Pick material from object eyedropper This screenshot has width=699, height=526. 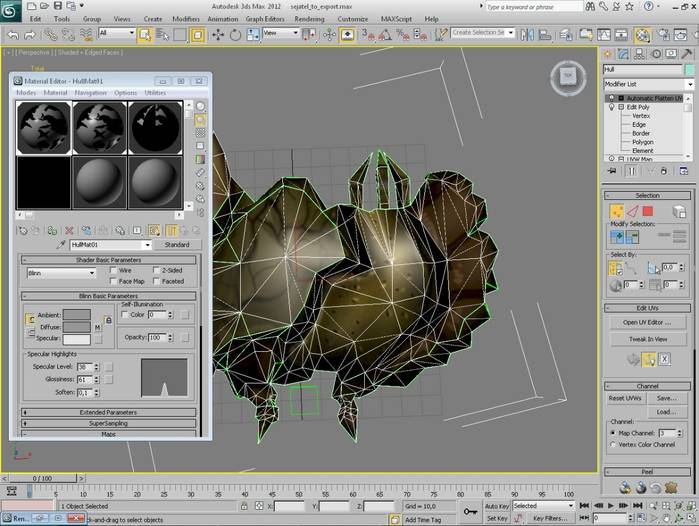click(61, 245)
